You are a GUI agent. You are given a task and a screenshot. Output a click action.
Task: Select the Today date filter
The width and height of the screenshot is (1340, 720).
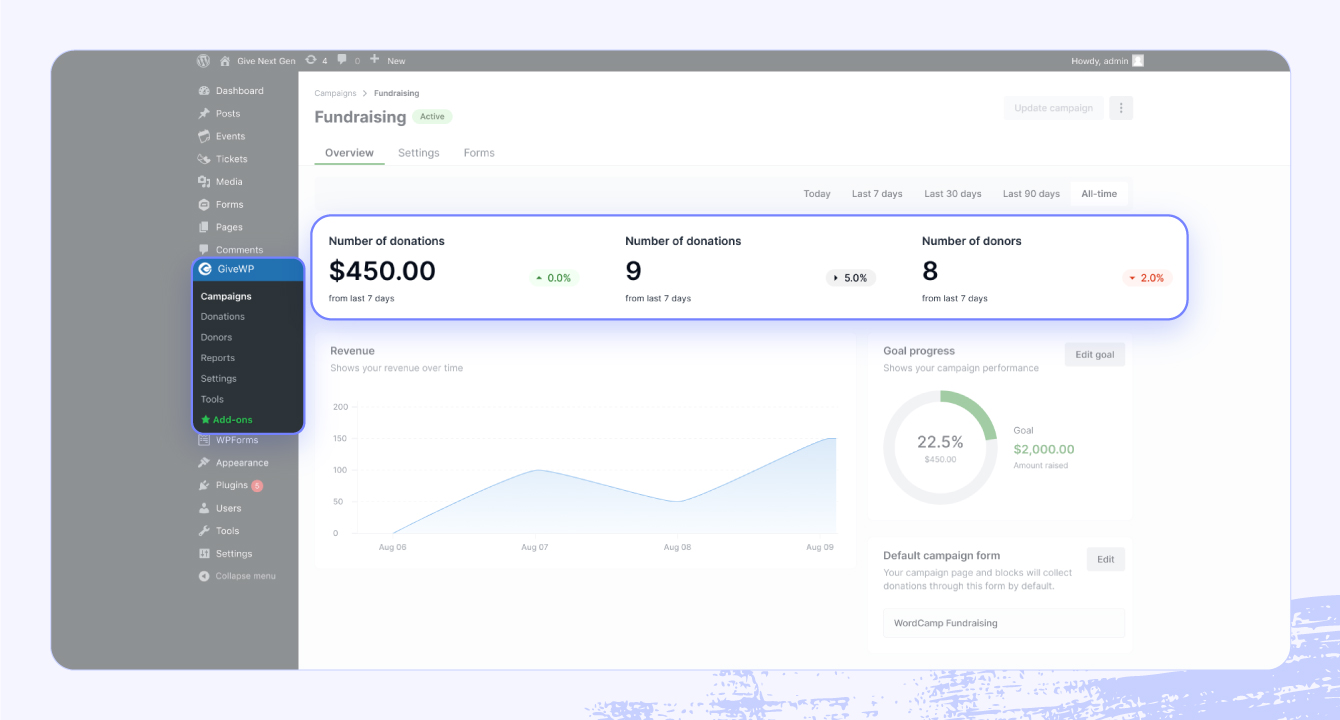click(817, 193)
